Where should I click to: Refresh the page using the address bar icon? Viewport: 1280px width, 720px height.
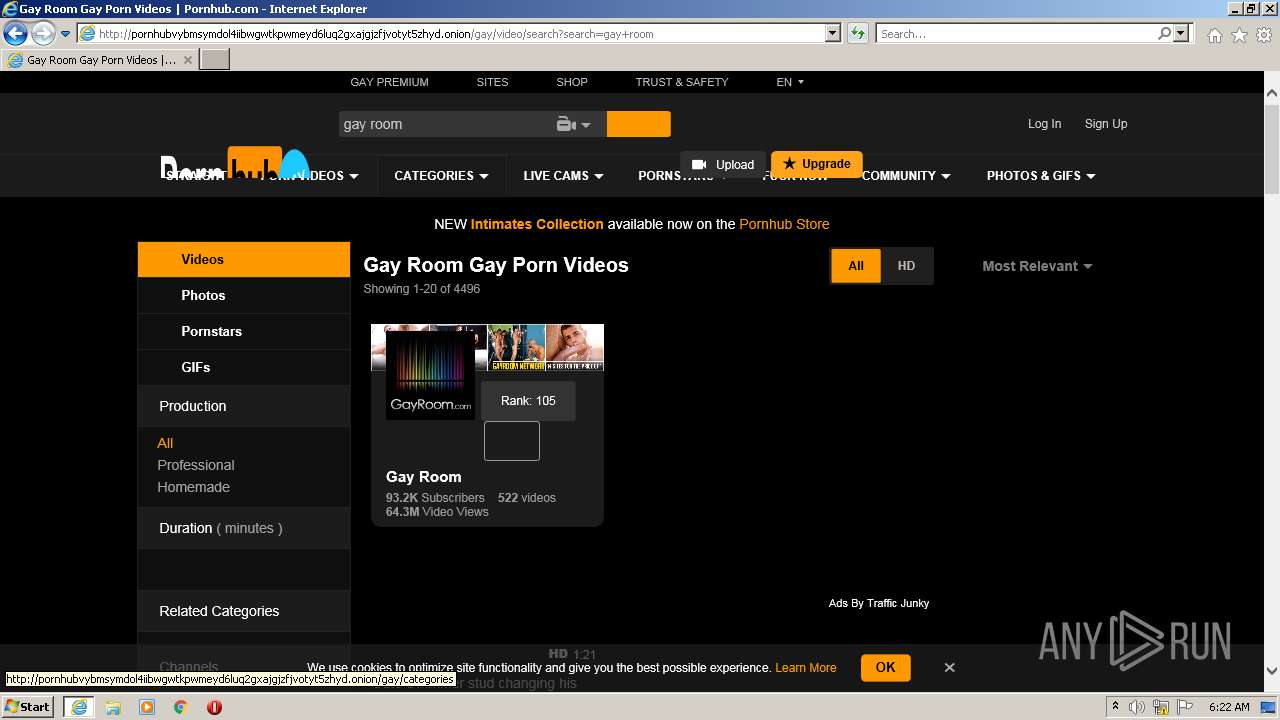click(857, 33)
